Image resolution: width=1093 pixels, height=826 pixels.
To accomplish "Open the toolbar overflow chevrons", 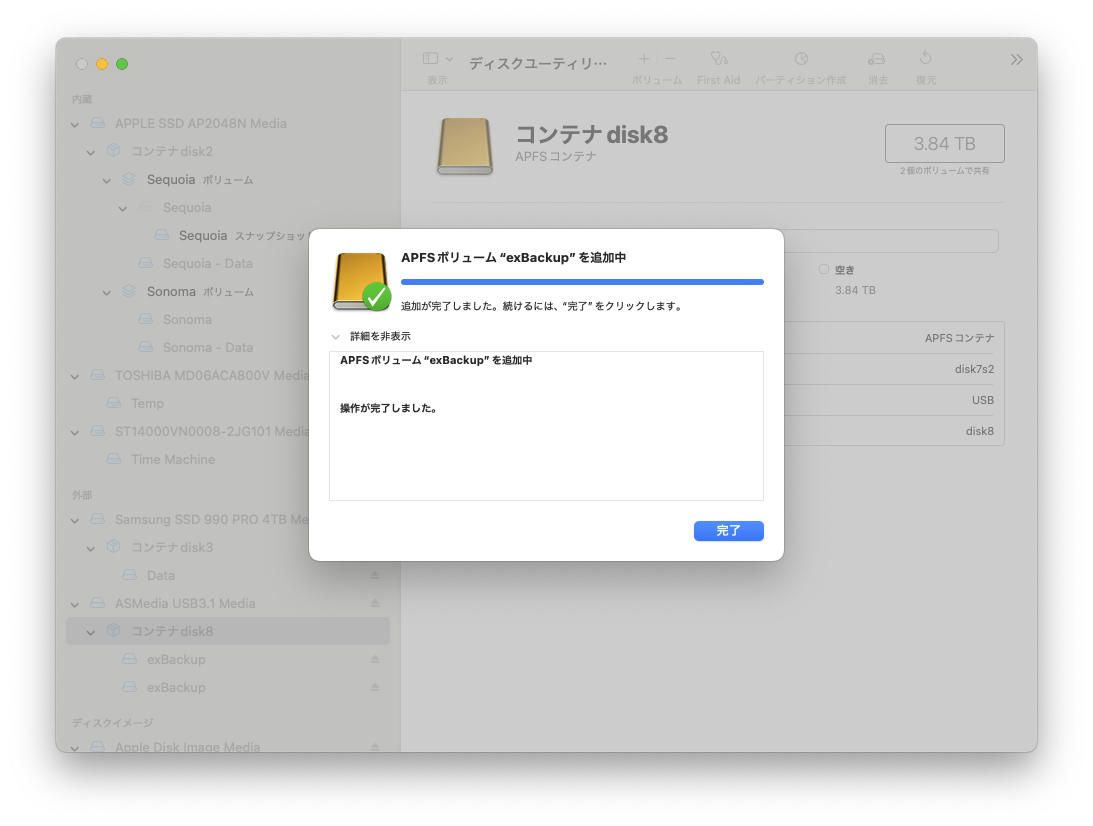I will click(1016, 60).
